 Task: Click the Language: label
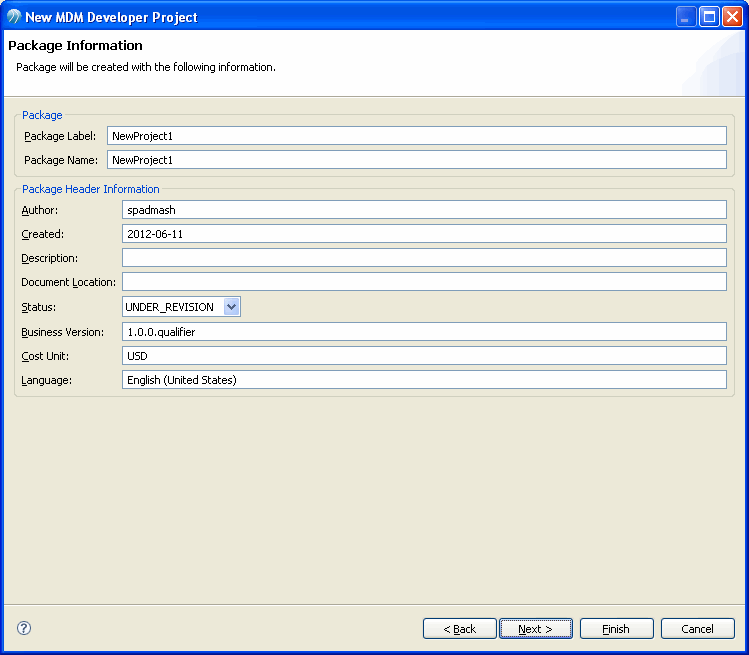[x=46, y=380]
